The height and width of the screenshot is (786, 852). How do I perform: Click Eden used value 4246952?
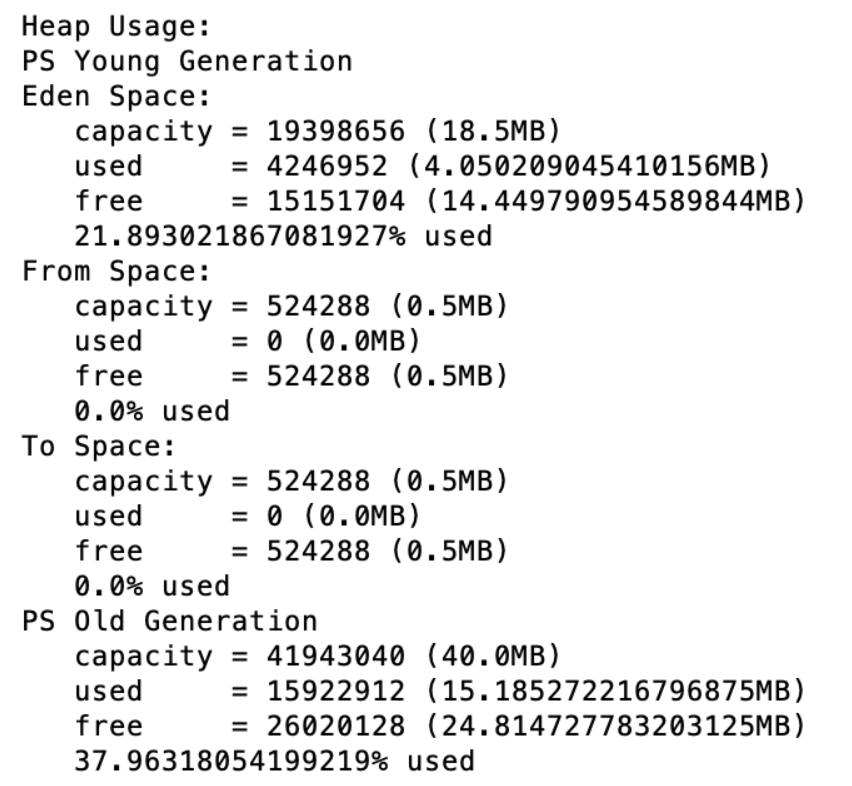click(x=327, y=167)
